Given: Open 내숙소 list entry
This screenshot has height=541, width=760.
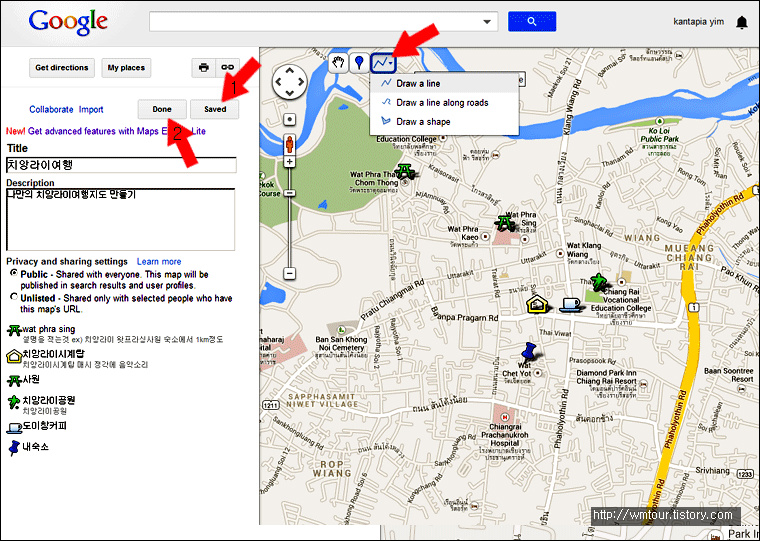Looking at the screenshot, I should point(36,446).
